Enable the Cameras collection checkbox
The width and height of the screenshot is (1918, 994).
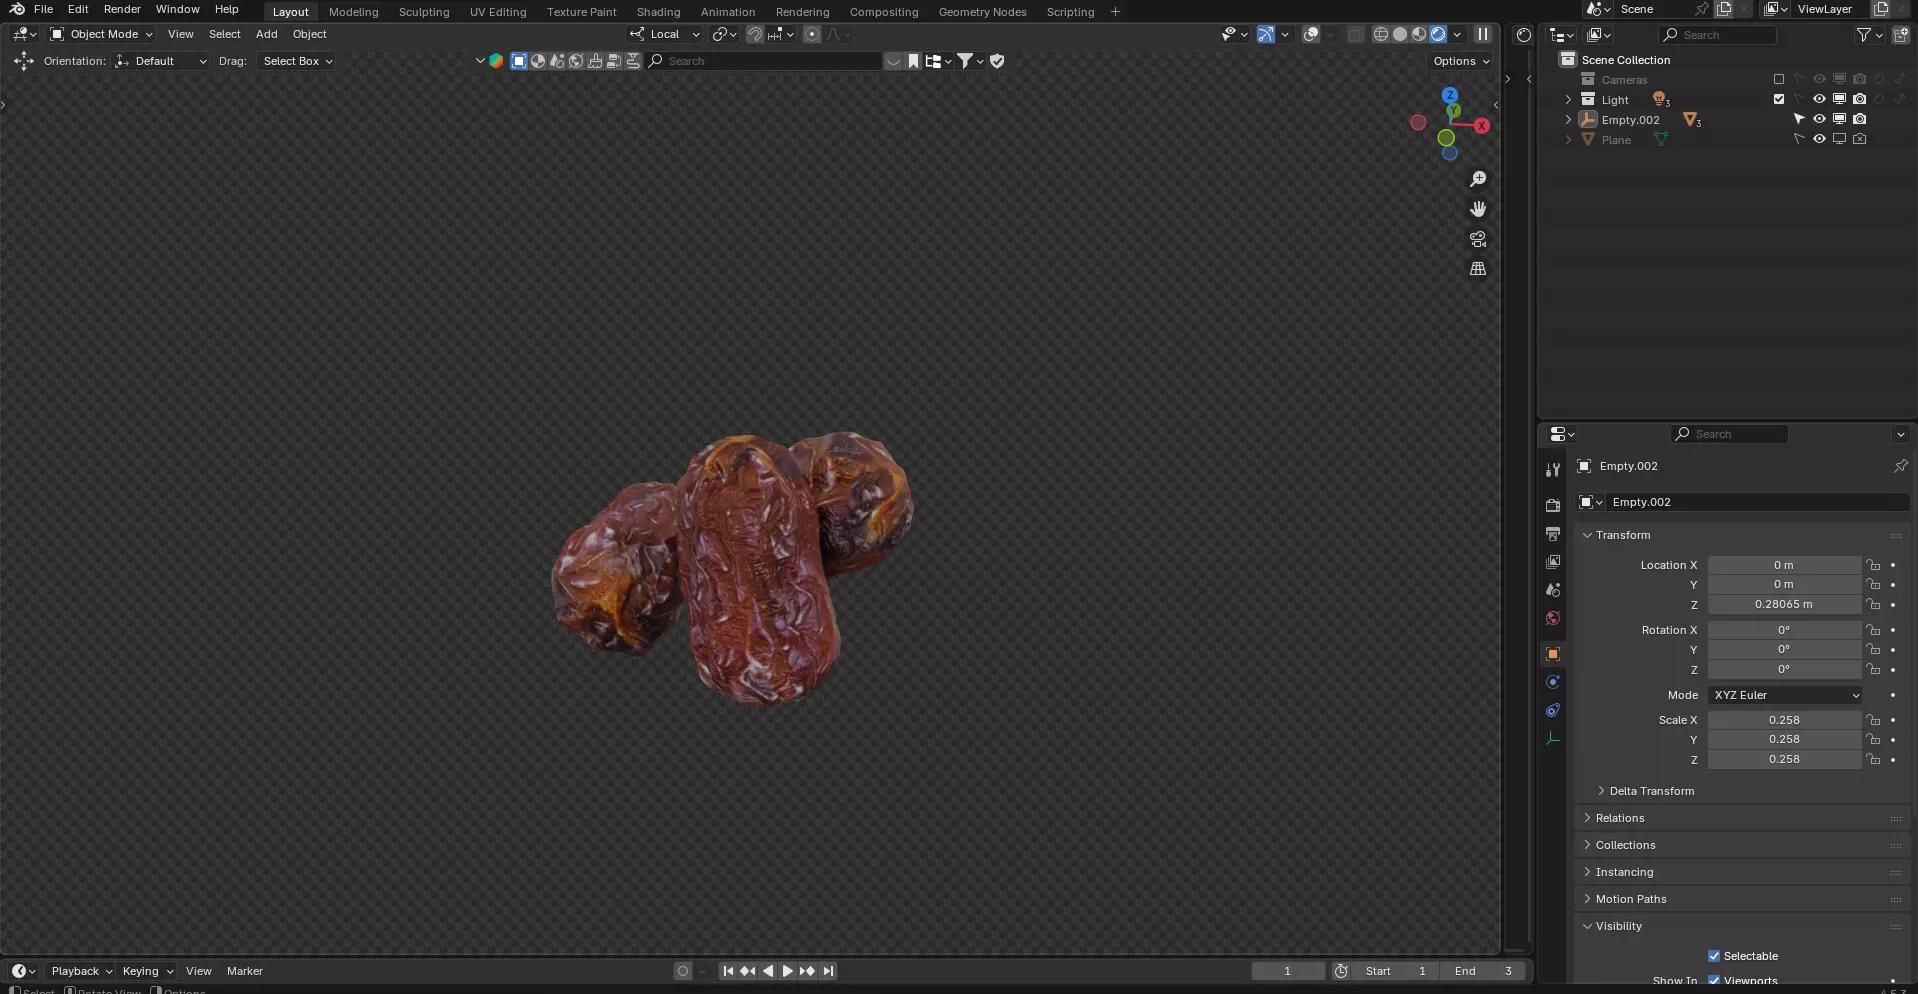(x=1778, y=79)
